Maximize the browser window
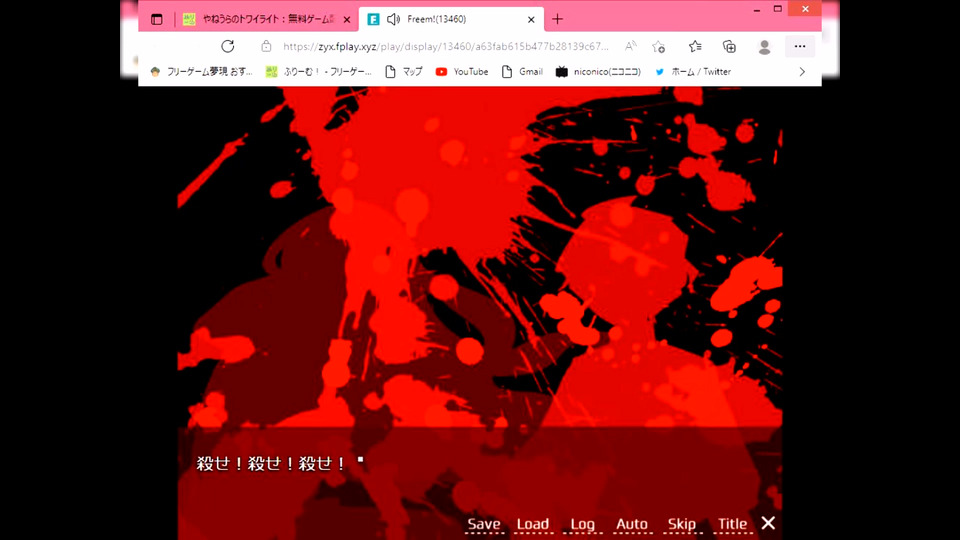This screenshot has width=960, height=540. pos(778,9)
